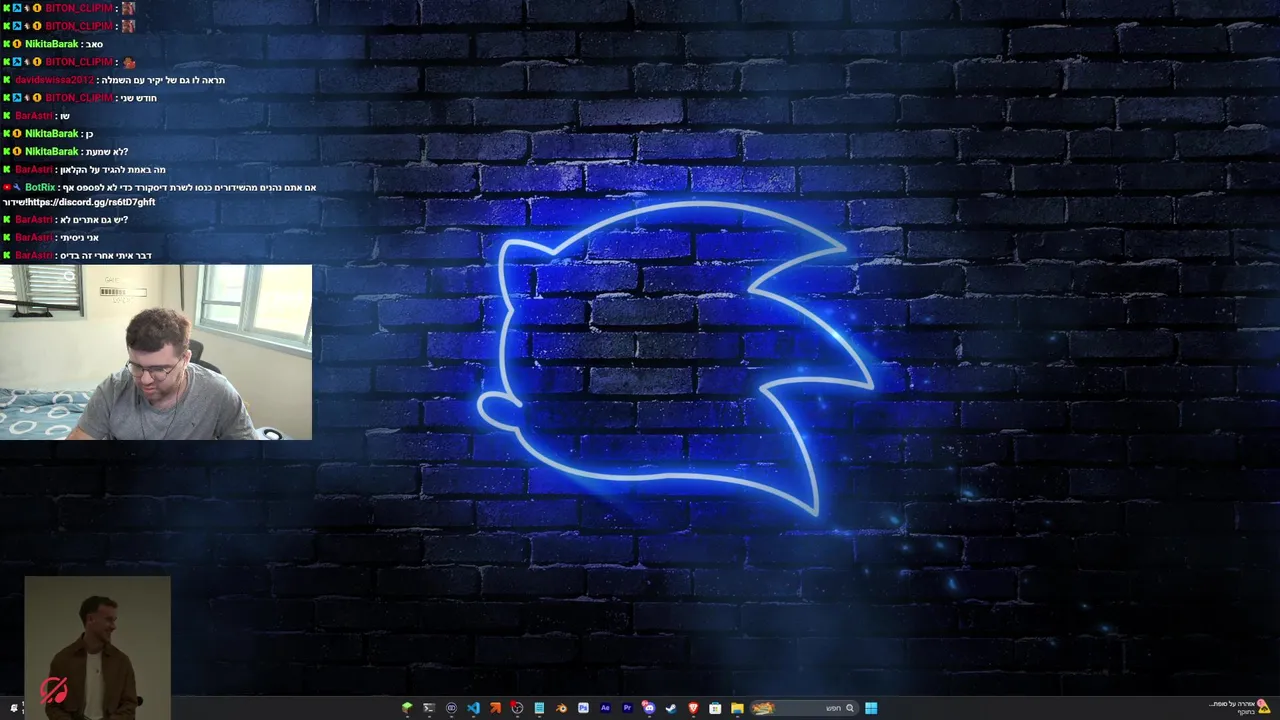1280x720 pixels.
Task: Click the Windows Start button
Action: click(x=871, y=708)
